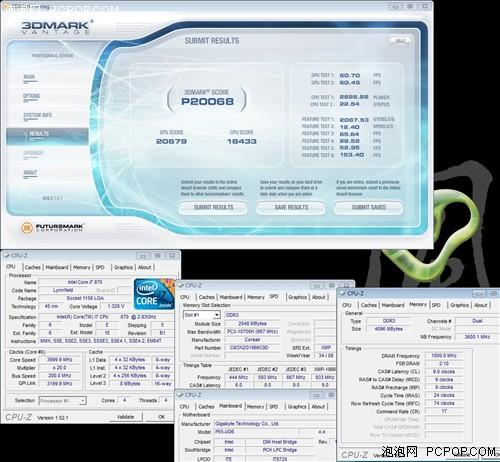Click the manufacturer value Corsair
The image size is (500, 462).
click(252, 340)
